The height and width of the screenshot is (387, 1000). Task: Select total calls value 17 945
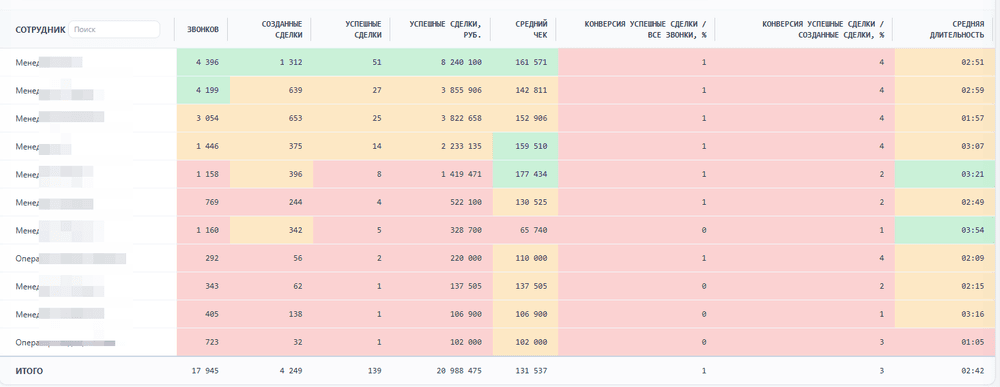click(x=205, y=371)
